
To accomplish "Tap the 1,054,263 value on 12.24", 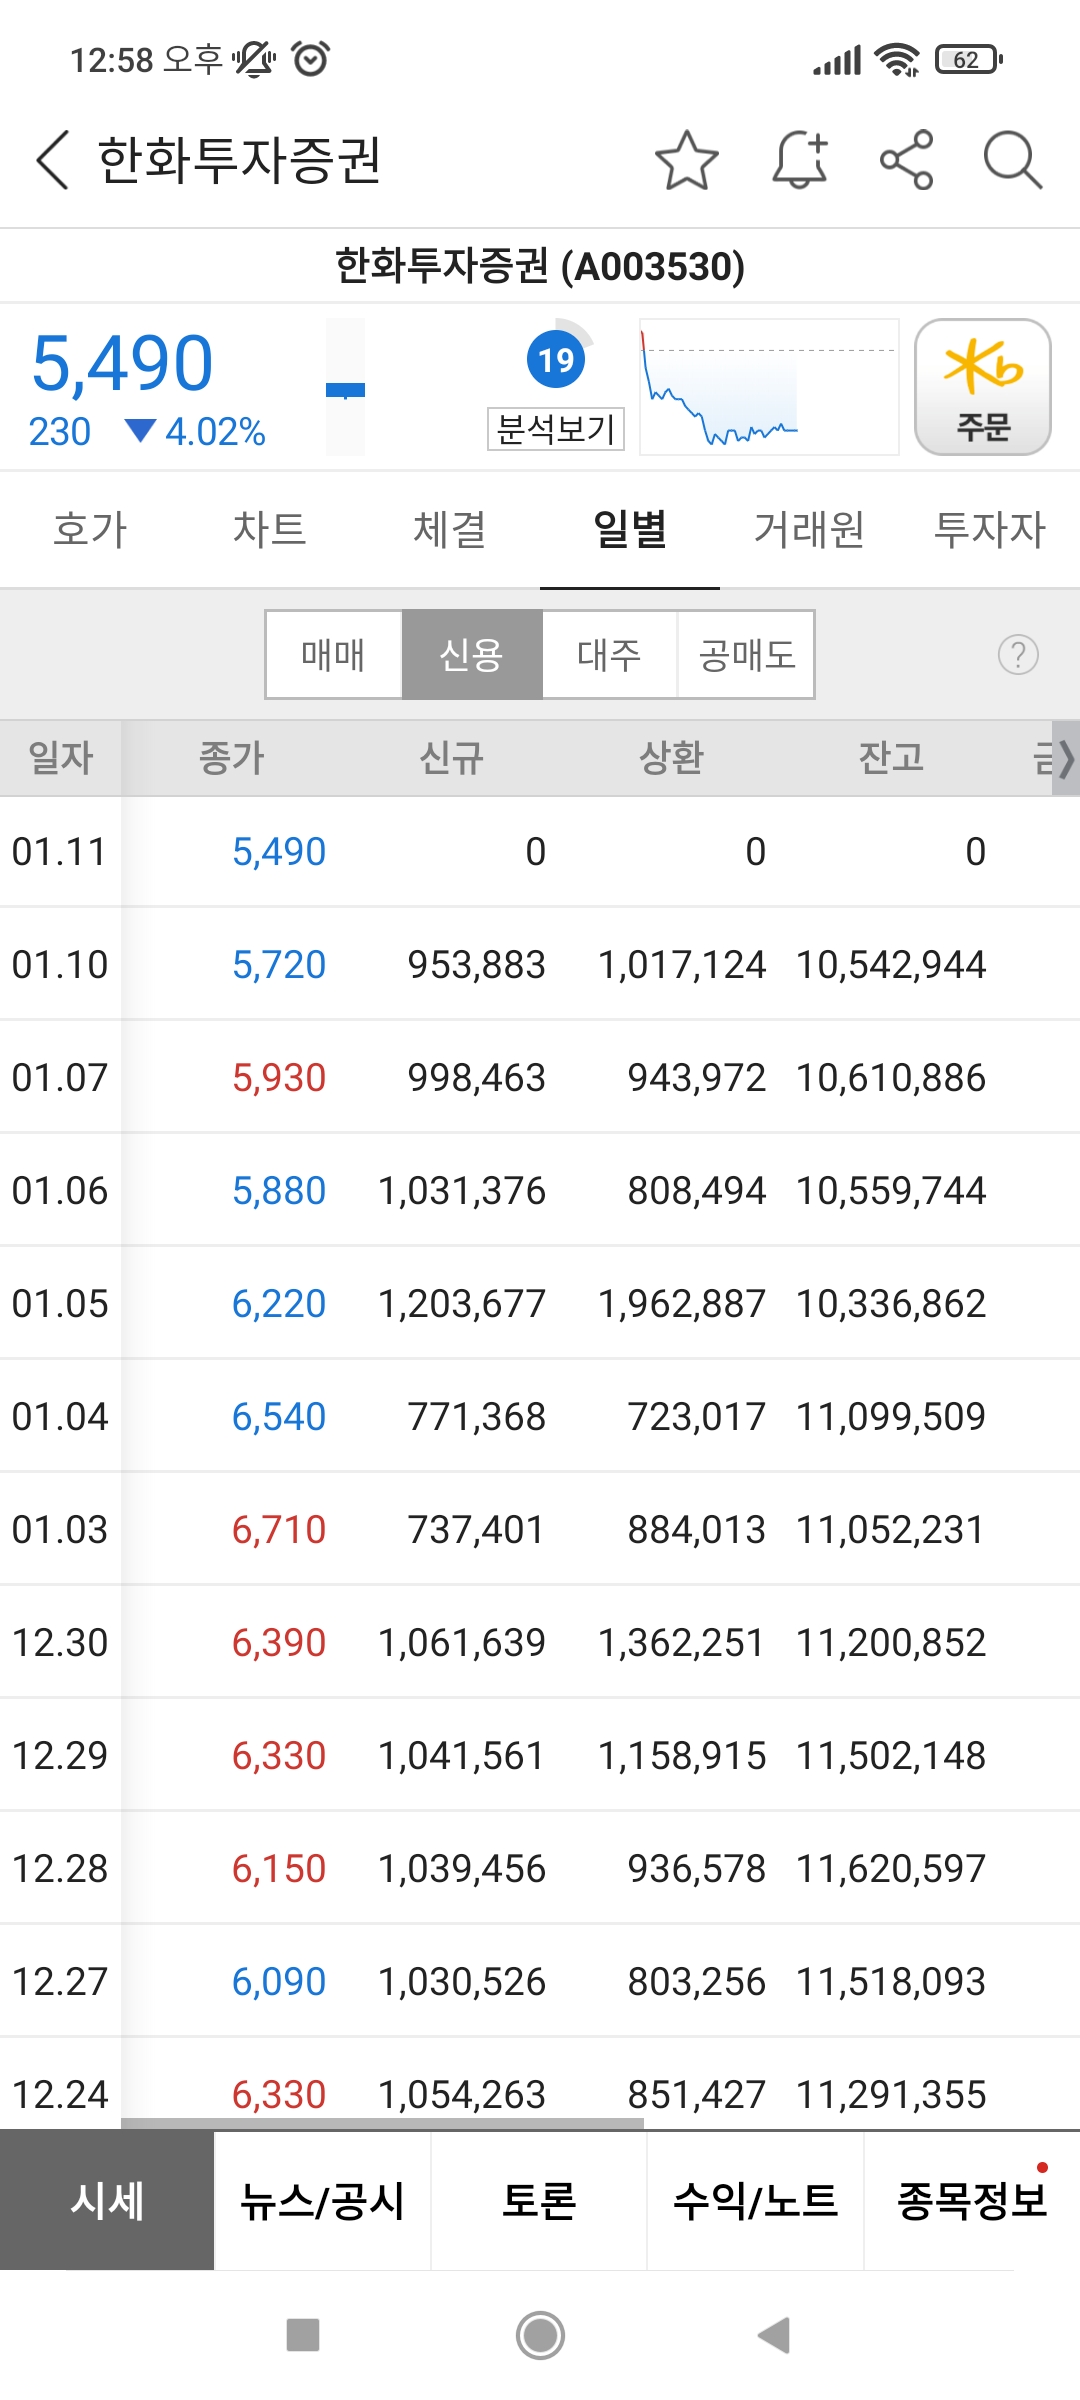I will coord(462,2095).
